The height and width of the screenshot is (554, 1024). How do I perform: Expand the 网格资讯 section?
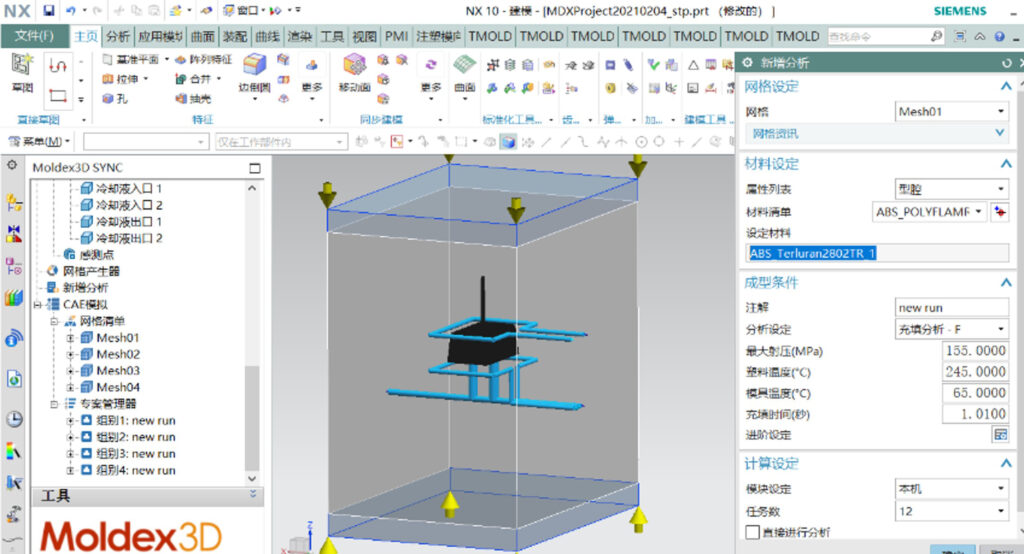click(x=1000, y=133)
